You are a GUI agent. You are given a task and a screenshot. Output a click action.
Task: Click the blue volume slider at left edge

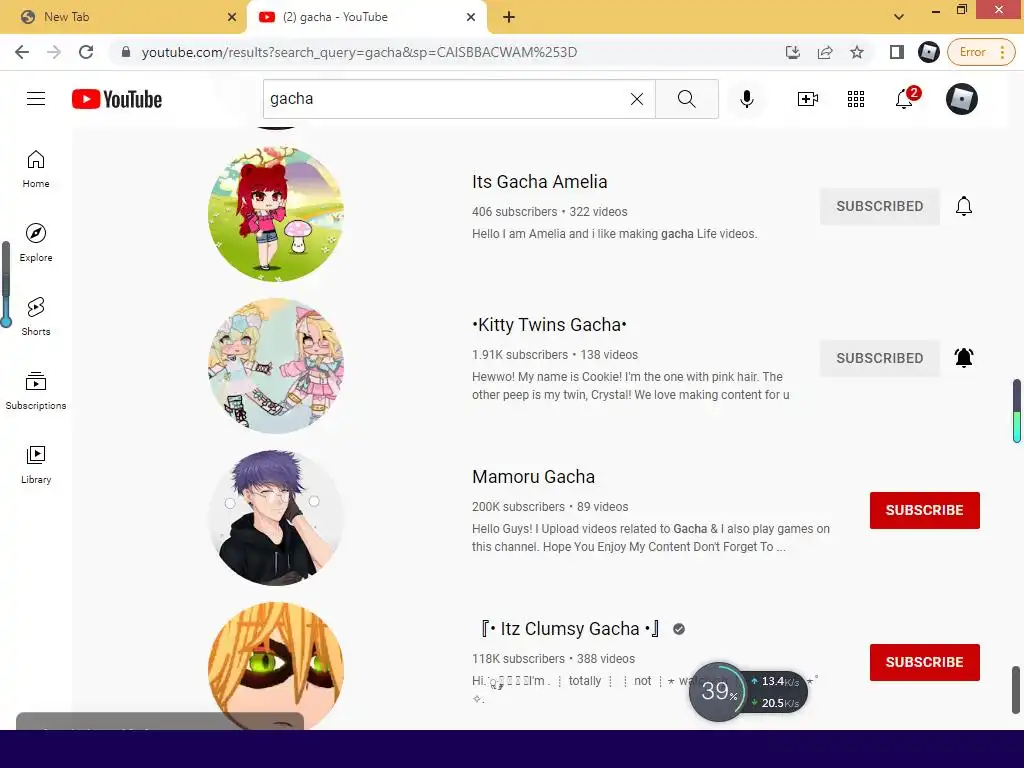[x=6, y=284]
